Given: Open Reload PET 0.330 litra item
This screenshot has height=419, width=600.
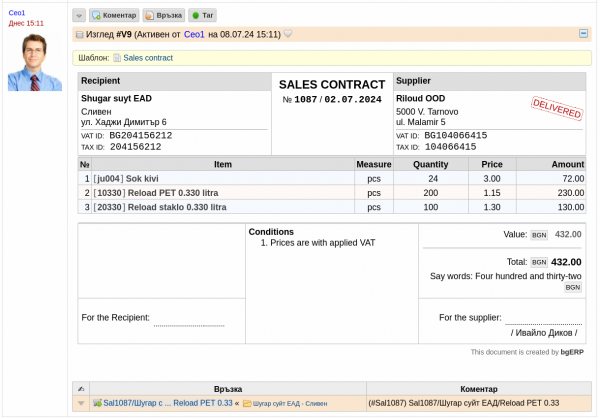Looking at the screenshot, I should tap(176, 192).
